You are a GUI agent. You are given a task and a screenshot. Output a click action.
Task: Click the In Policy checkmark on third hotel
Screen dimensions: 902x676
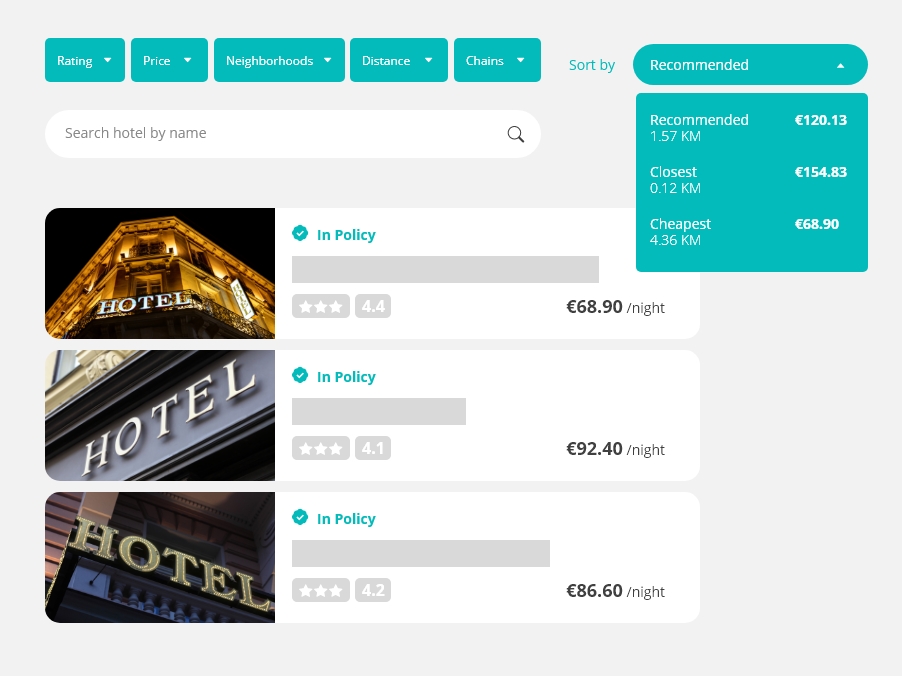(x=300, y=517)
